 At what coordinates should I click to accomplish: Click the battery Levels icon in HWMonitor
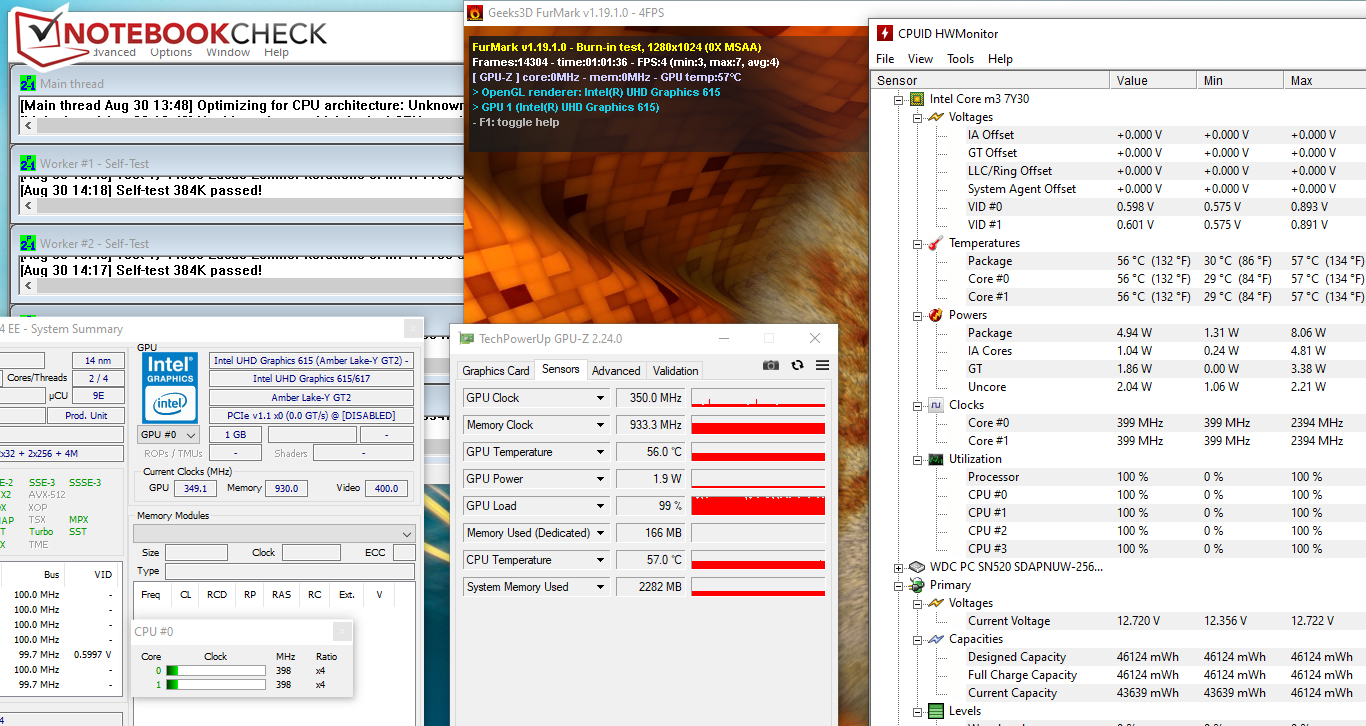pyautogui.click(x=935, y=711)
